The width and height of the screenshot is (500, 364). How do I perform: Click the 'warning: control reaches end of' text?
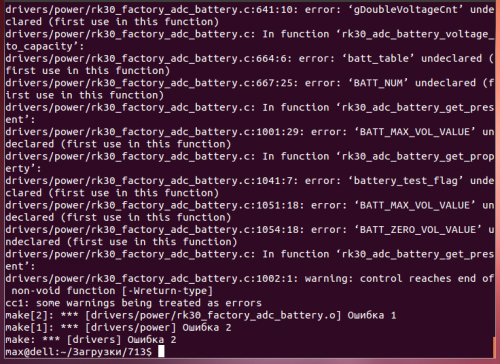[x=399, y=279]
